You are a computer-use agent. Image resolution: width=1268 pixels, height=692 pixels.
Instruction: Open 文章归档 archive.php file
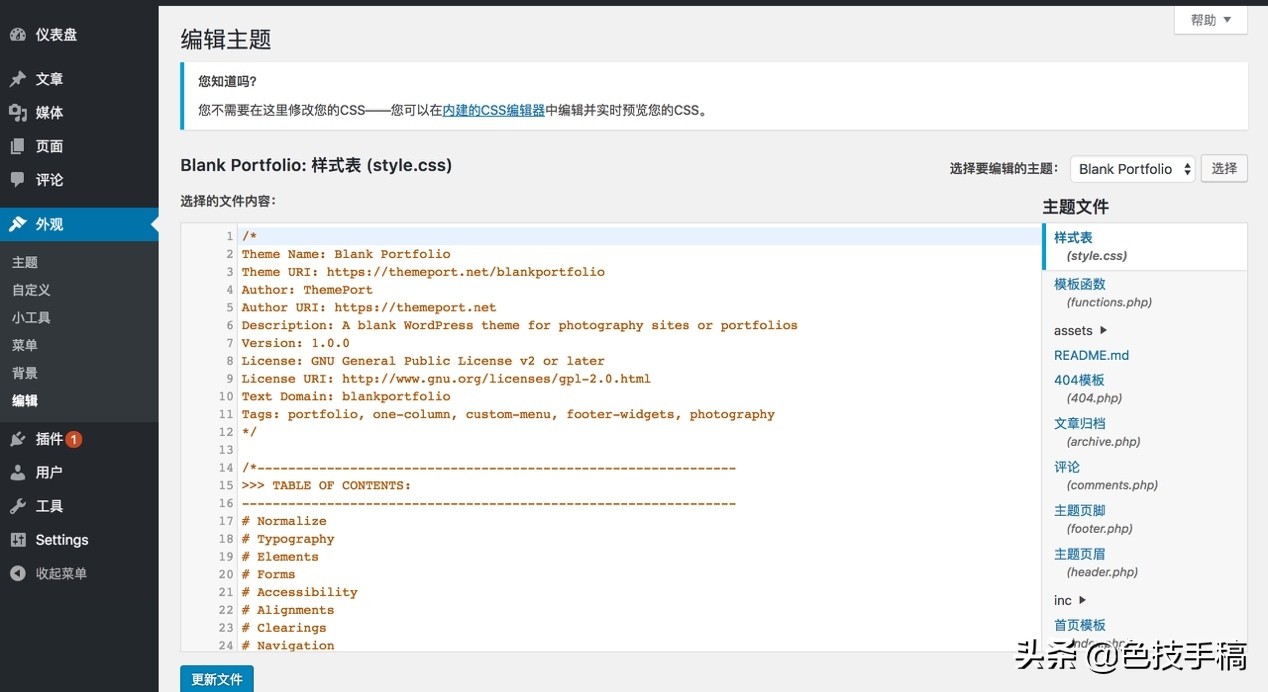tap(1097, 432)
